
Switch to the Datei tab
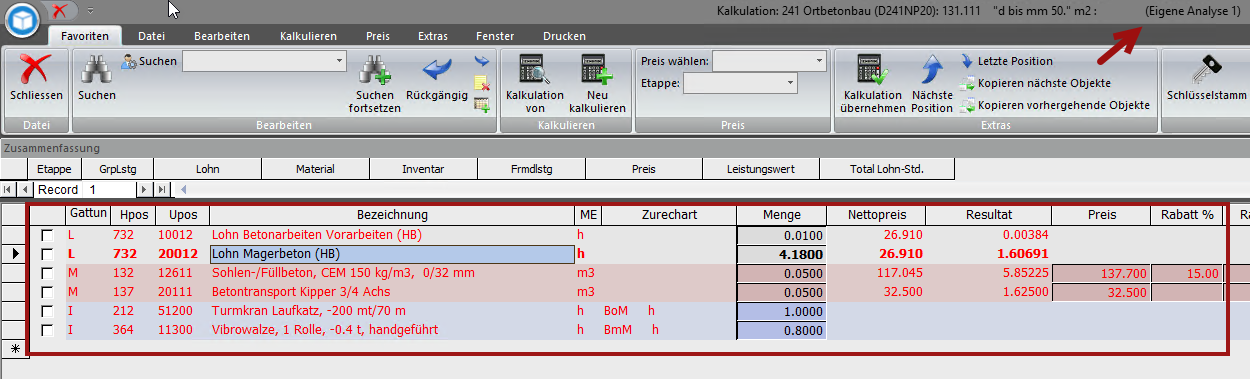click(151, 36)
